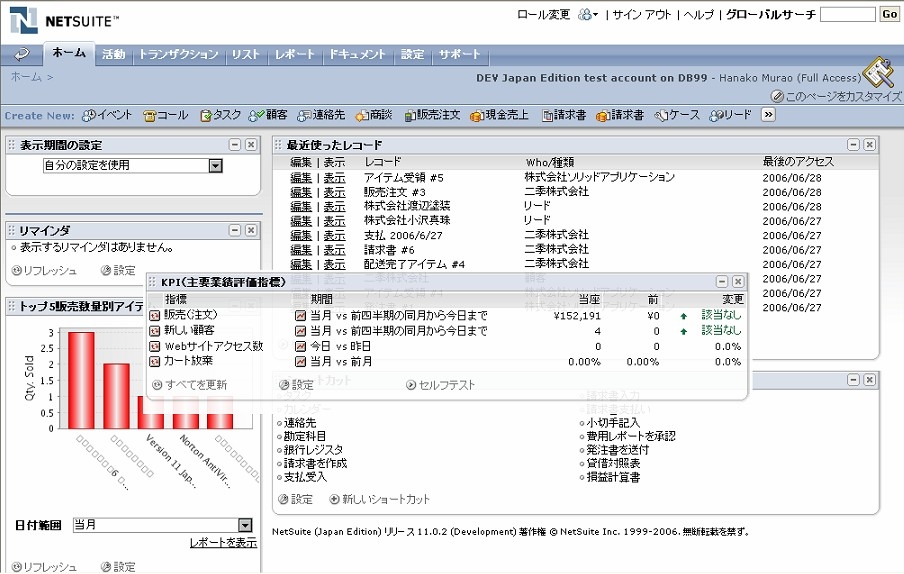Create new 連絡先 from toolbar
904x574 pixels.
[321, 115]
